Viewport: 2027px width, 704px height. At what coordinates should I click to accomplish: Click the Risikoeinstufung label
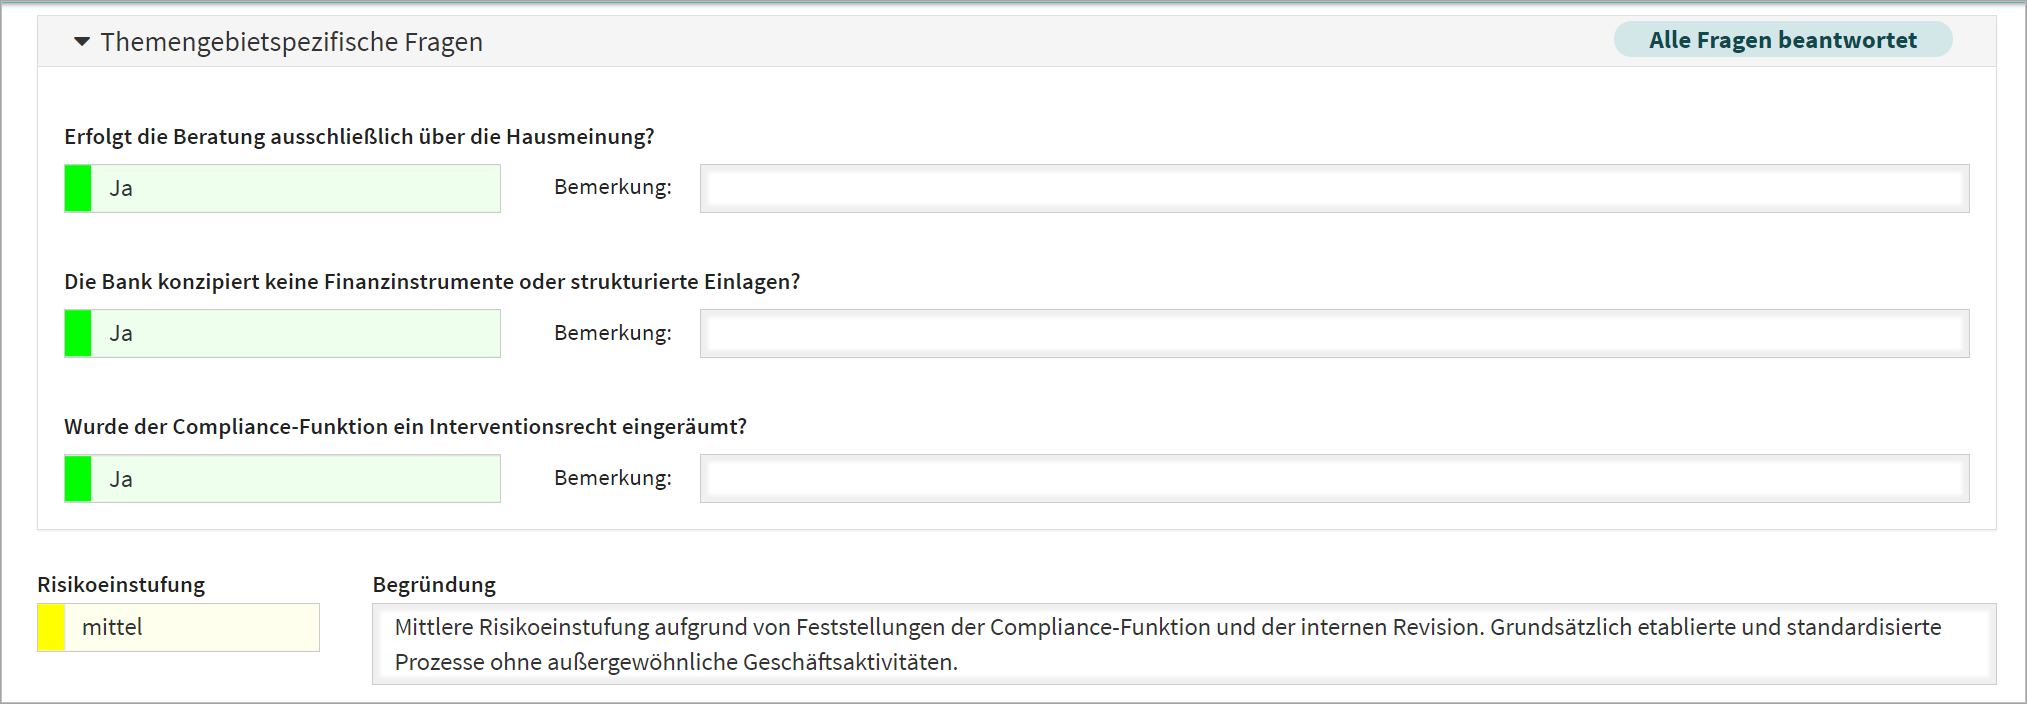pyautogui.click(x=121, y=585)
